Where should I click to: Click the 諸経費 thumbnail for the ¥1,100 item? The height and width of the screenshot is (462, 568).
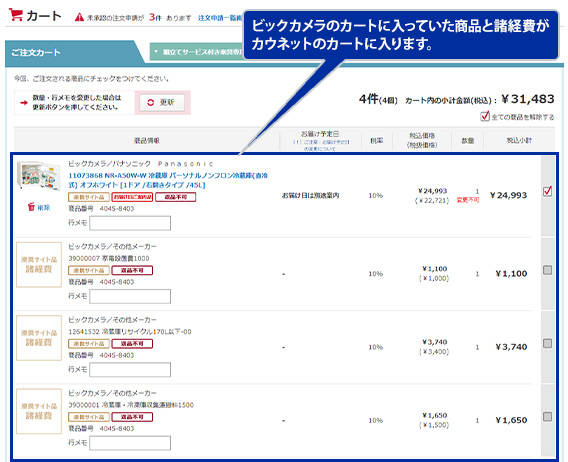(x=39, y=265)
